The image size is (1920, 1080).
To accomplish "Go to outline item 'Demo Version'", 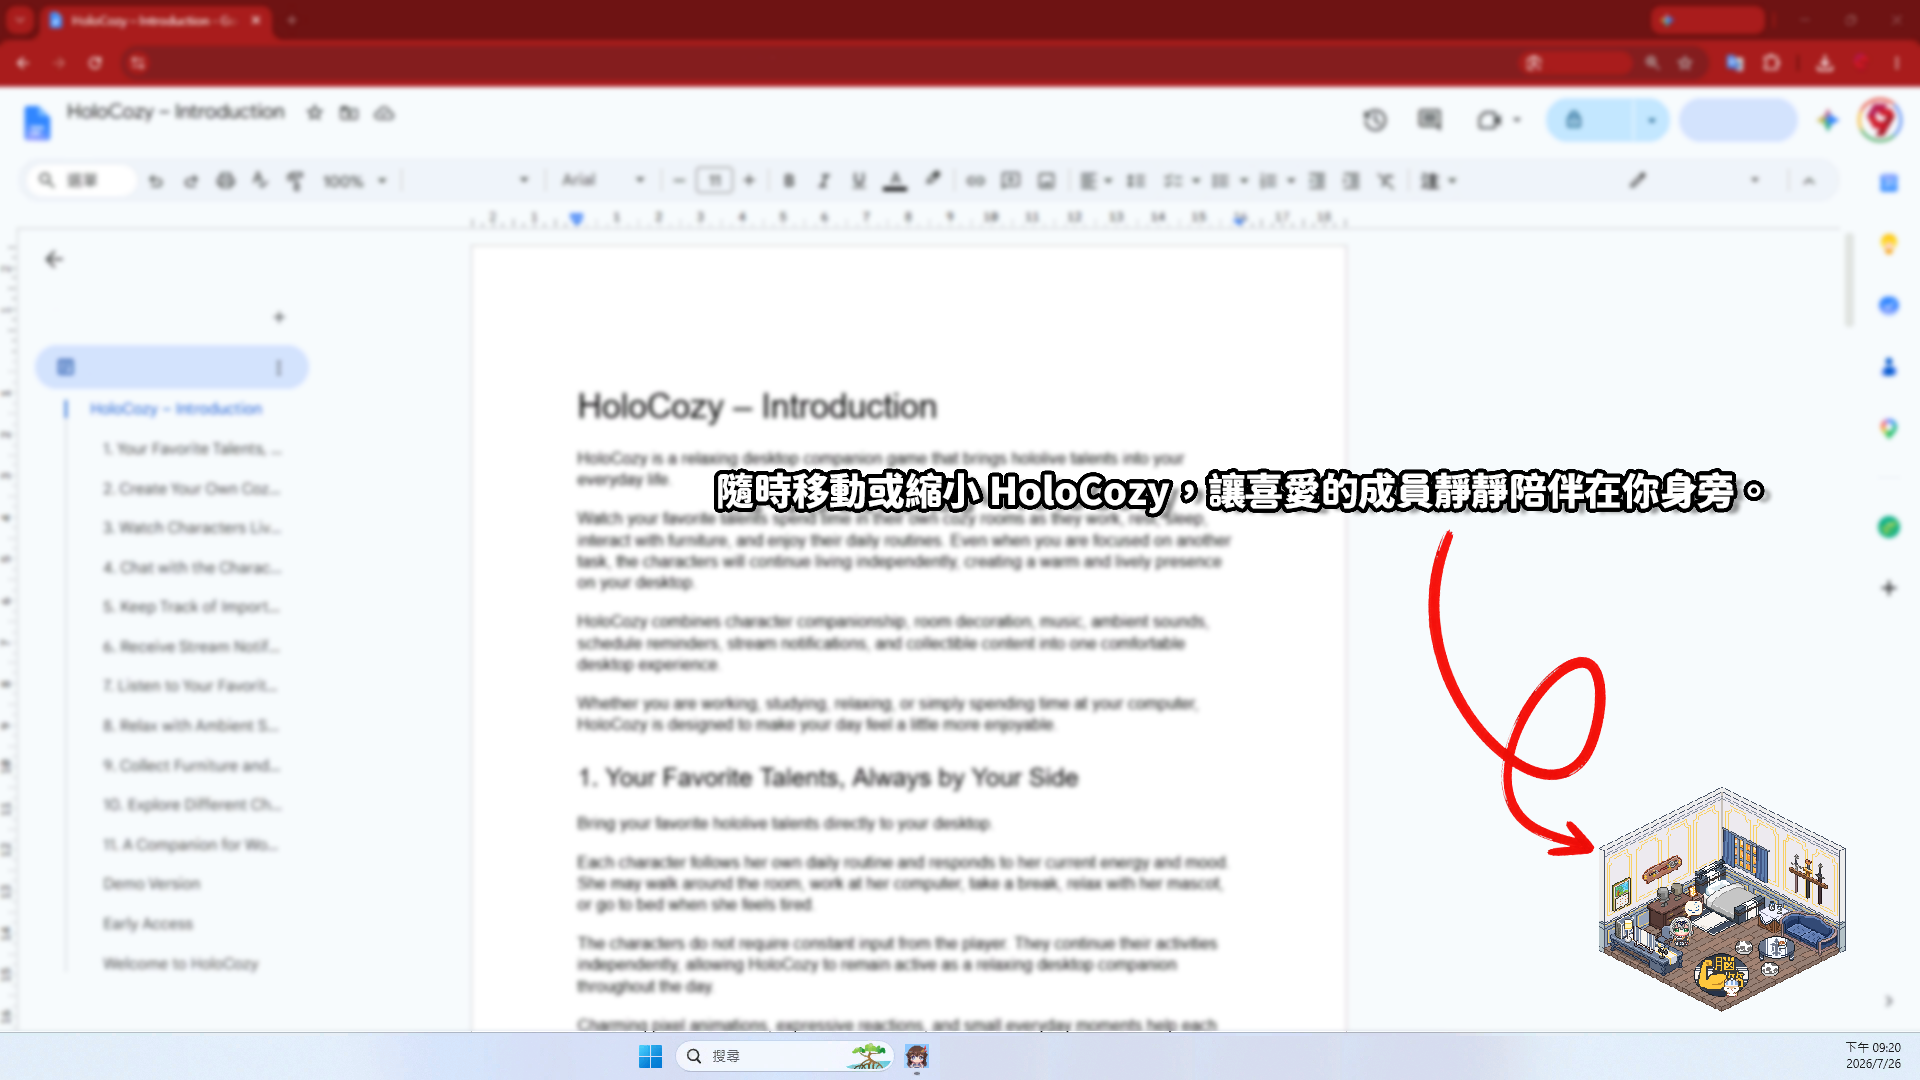I will (152, 884).
